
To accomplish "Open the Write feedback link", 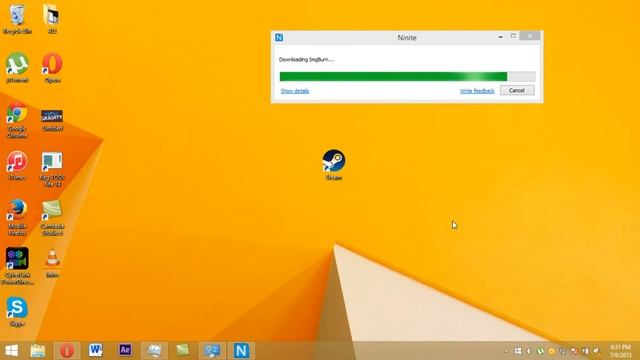I will [477, 91].
